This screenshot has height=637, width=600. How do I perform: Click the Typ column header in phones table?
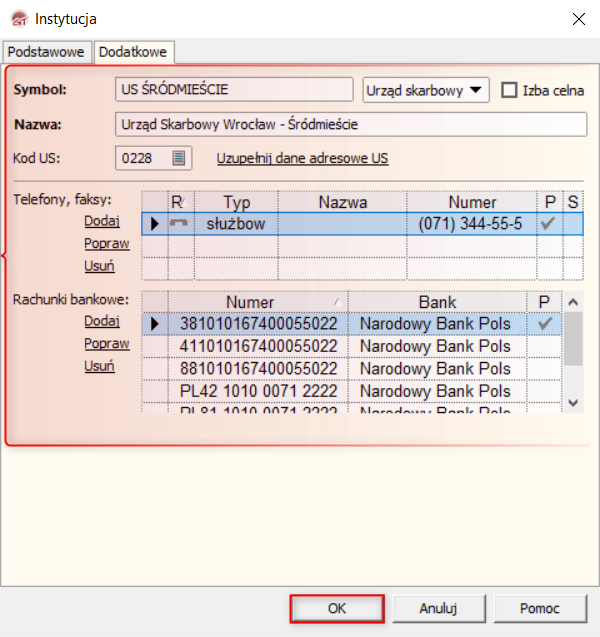[x=236, y=202]
